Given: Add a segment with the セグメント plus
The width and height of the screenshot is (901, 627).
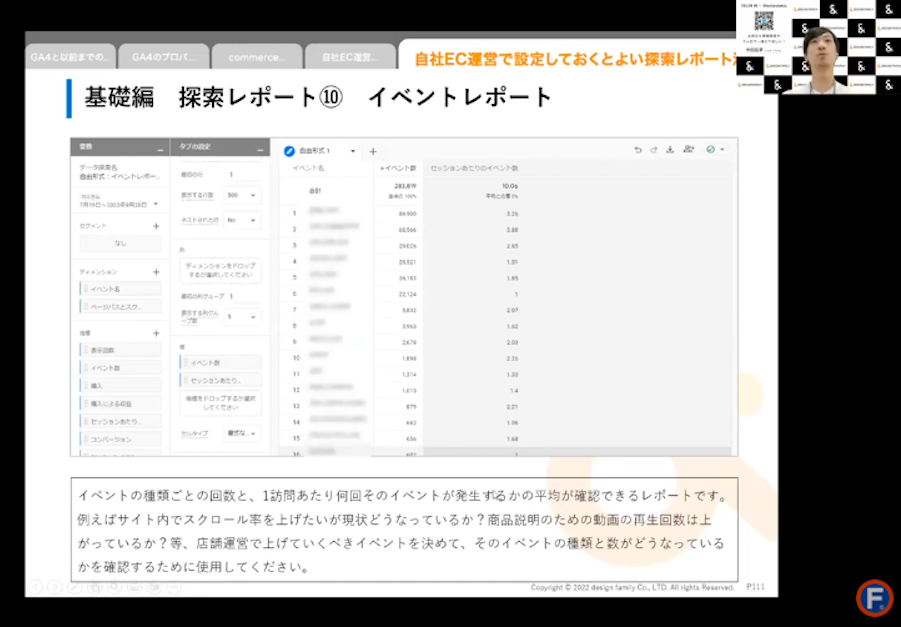Looking at the screenshot, I should [156, 226].
